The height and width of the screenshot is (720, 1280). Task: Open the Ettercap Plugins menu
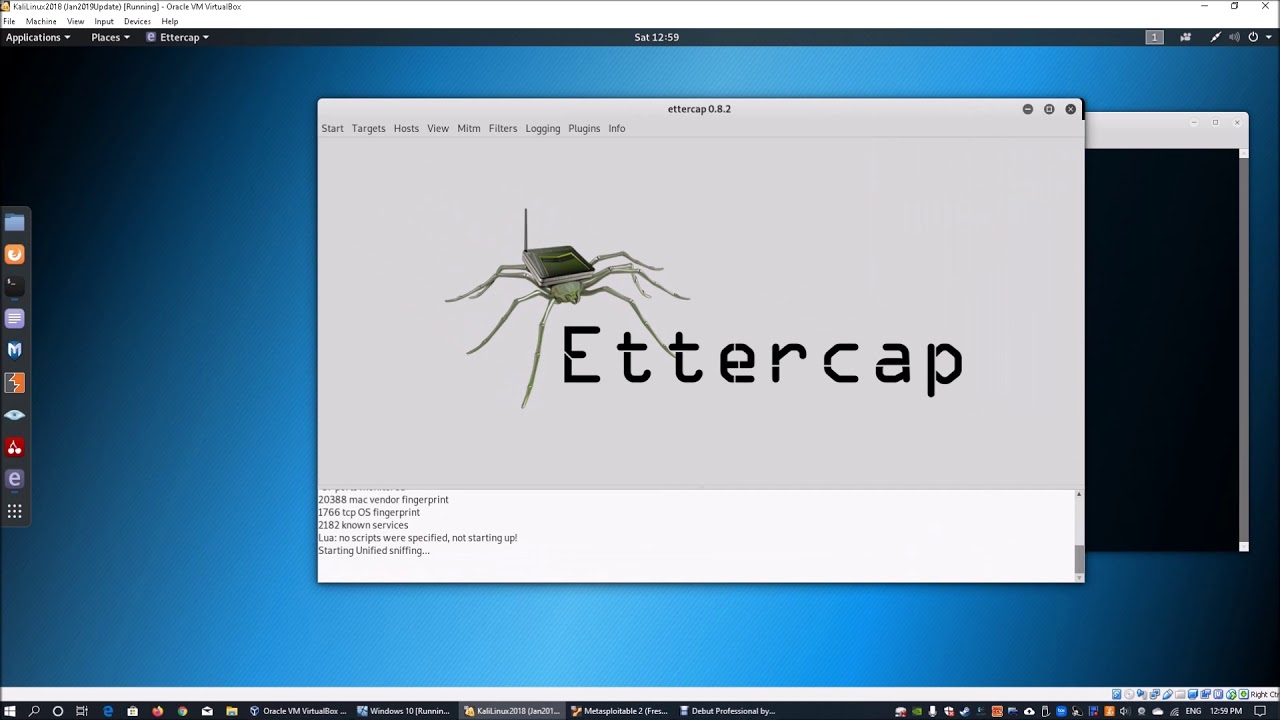coord(584,128)
